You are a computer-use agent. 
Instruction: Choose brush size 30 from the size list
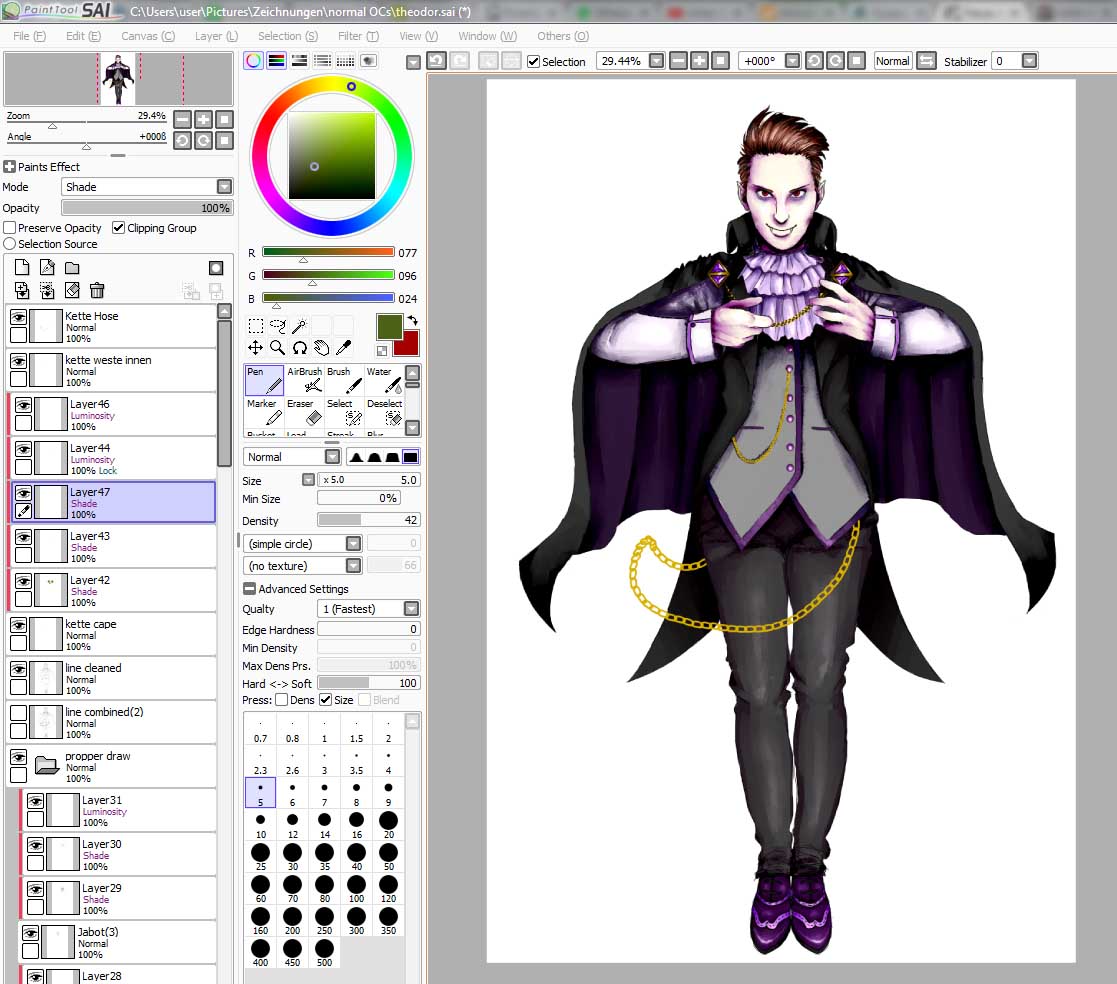(x=292, y=858)
